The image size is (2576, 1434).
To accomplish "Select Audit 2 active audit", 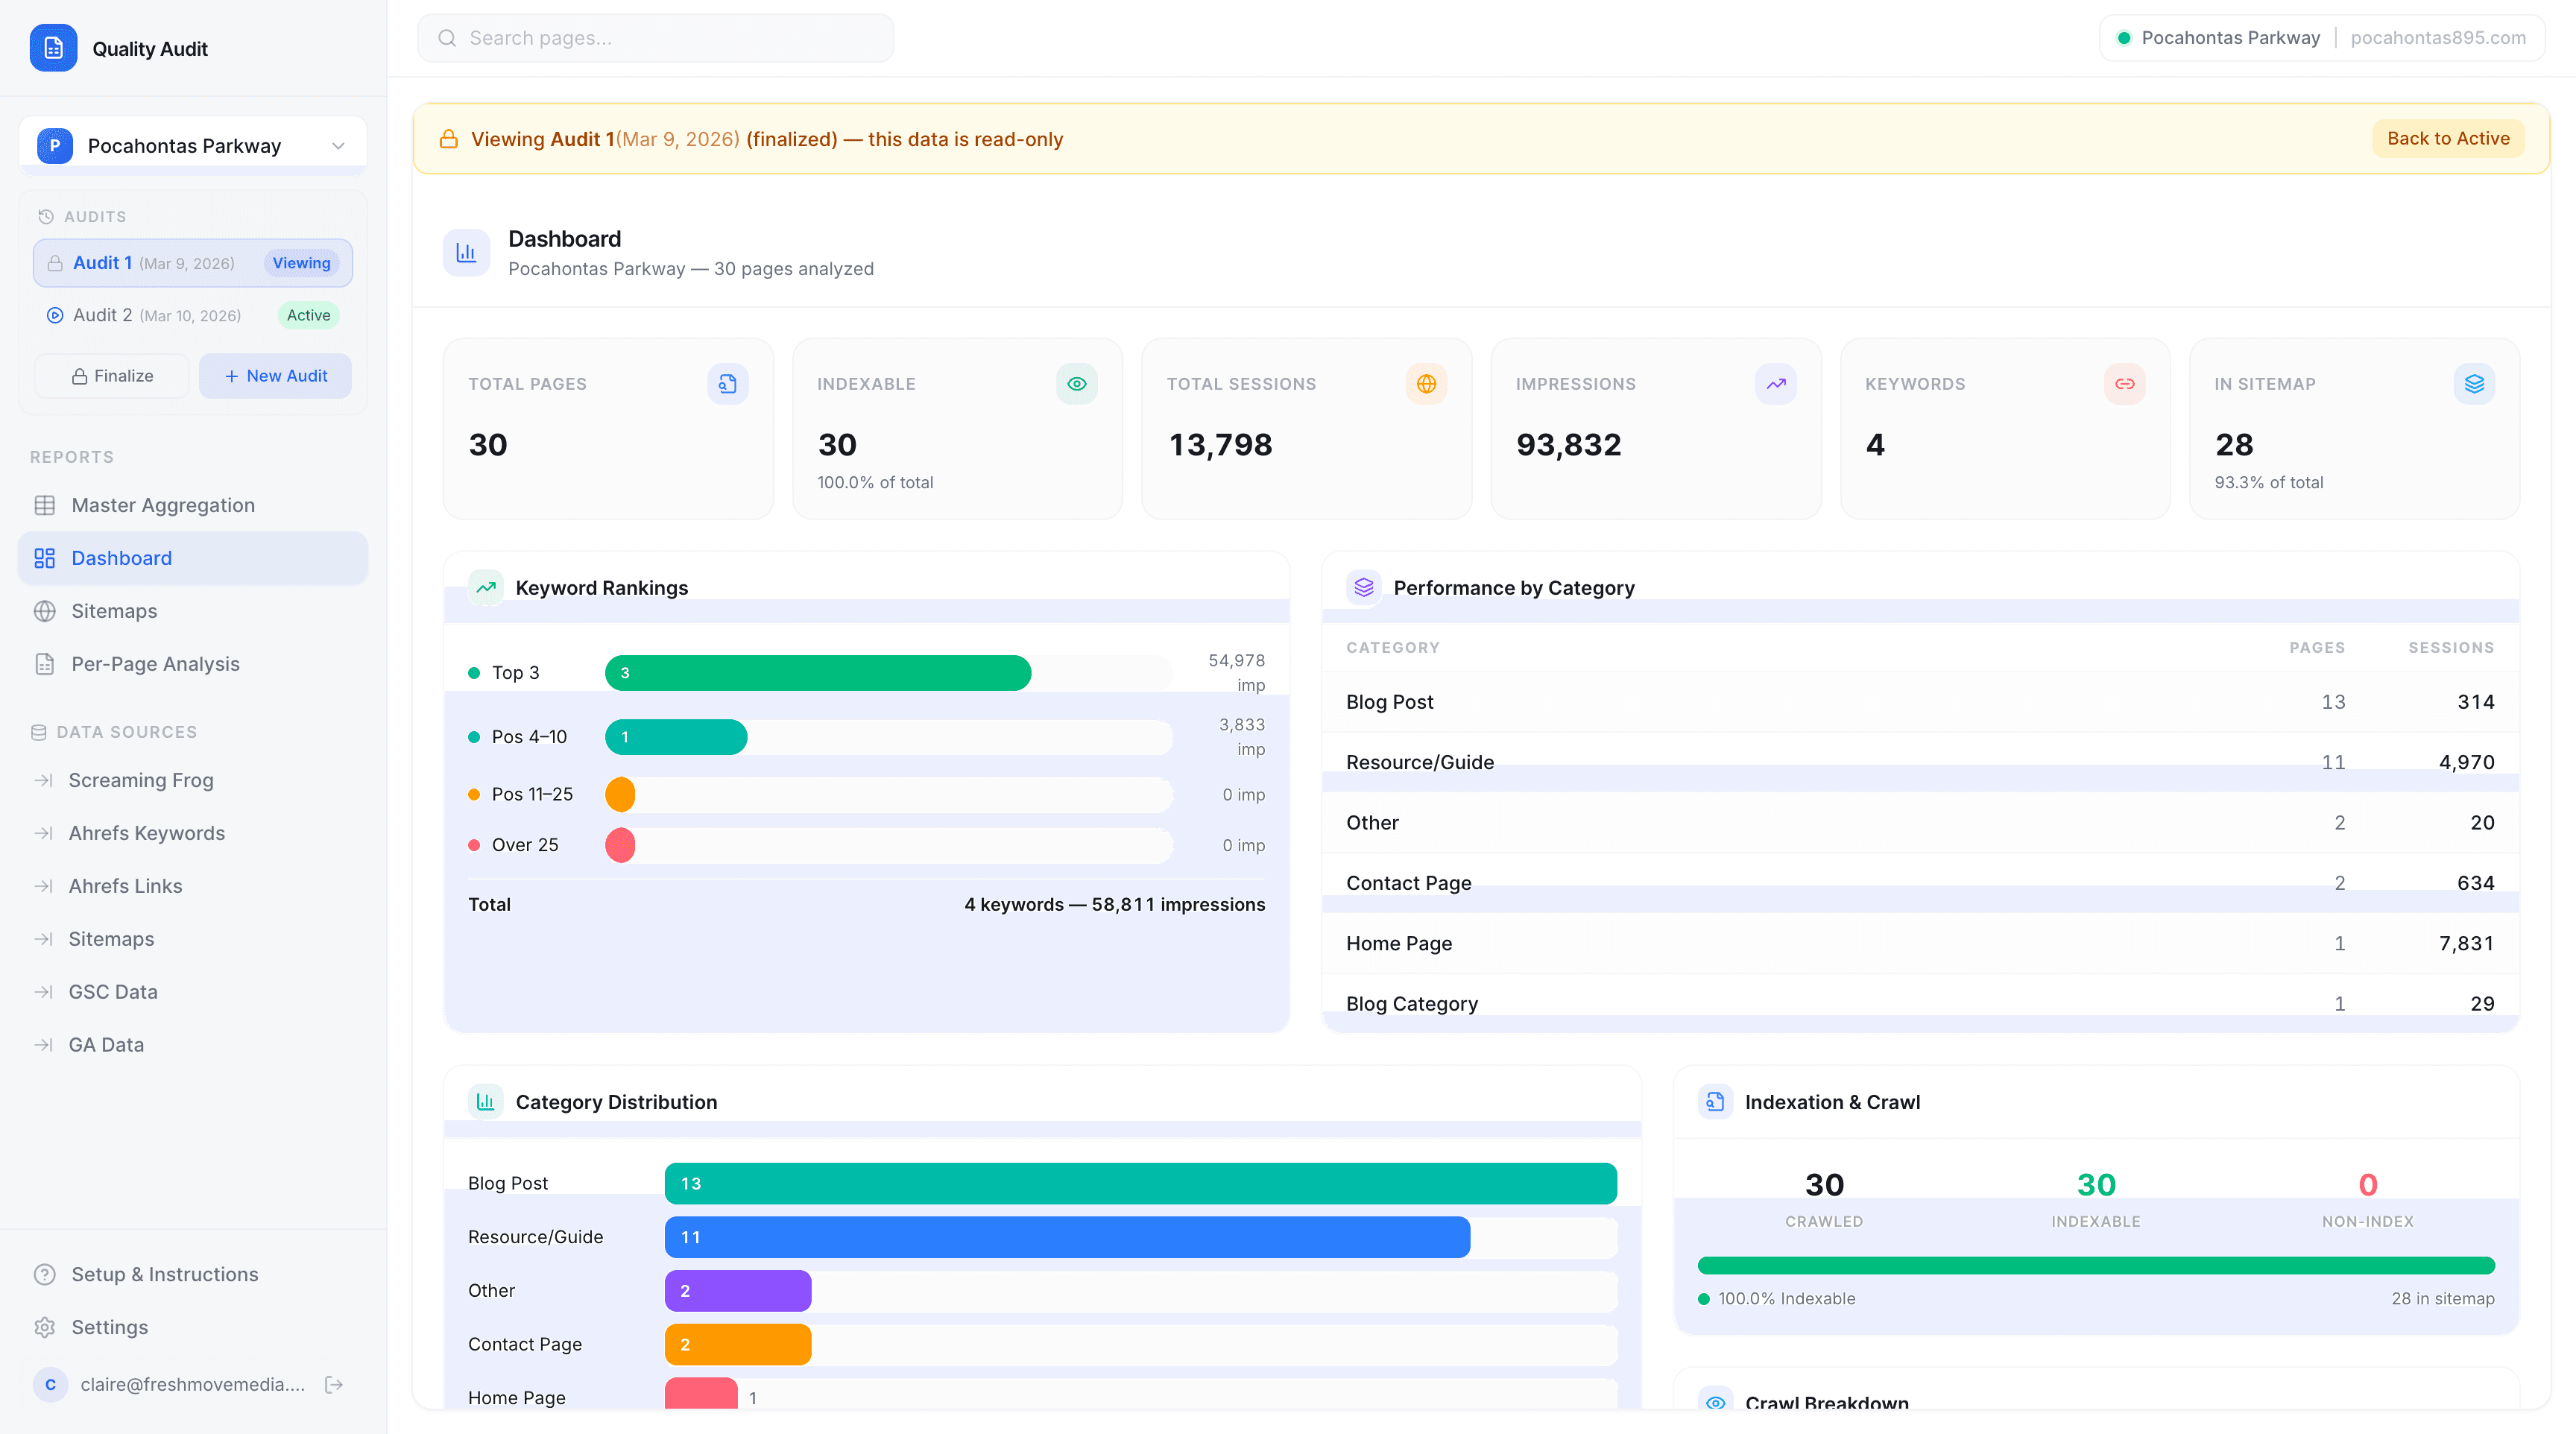I will 193,315.
